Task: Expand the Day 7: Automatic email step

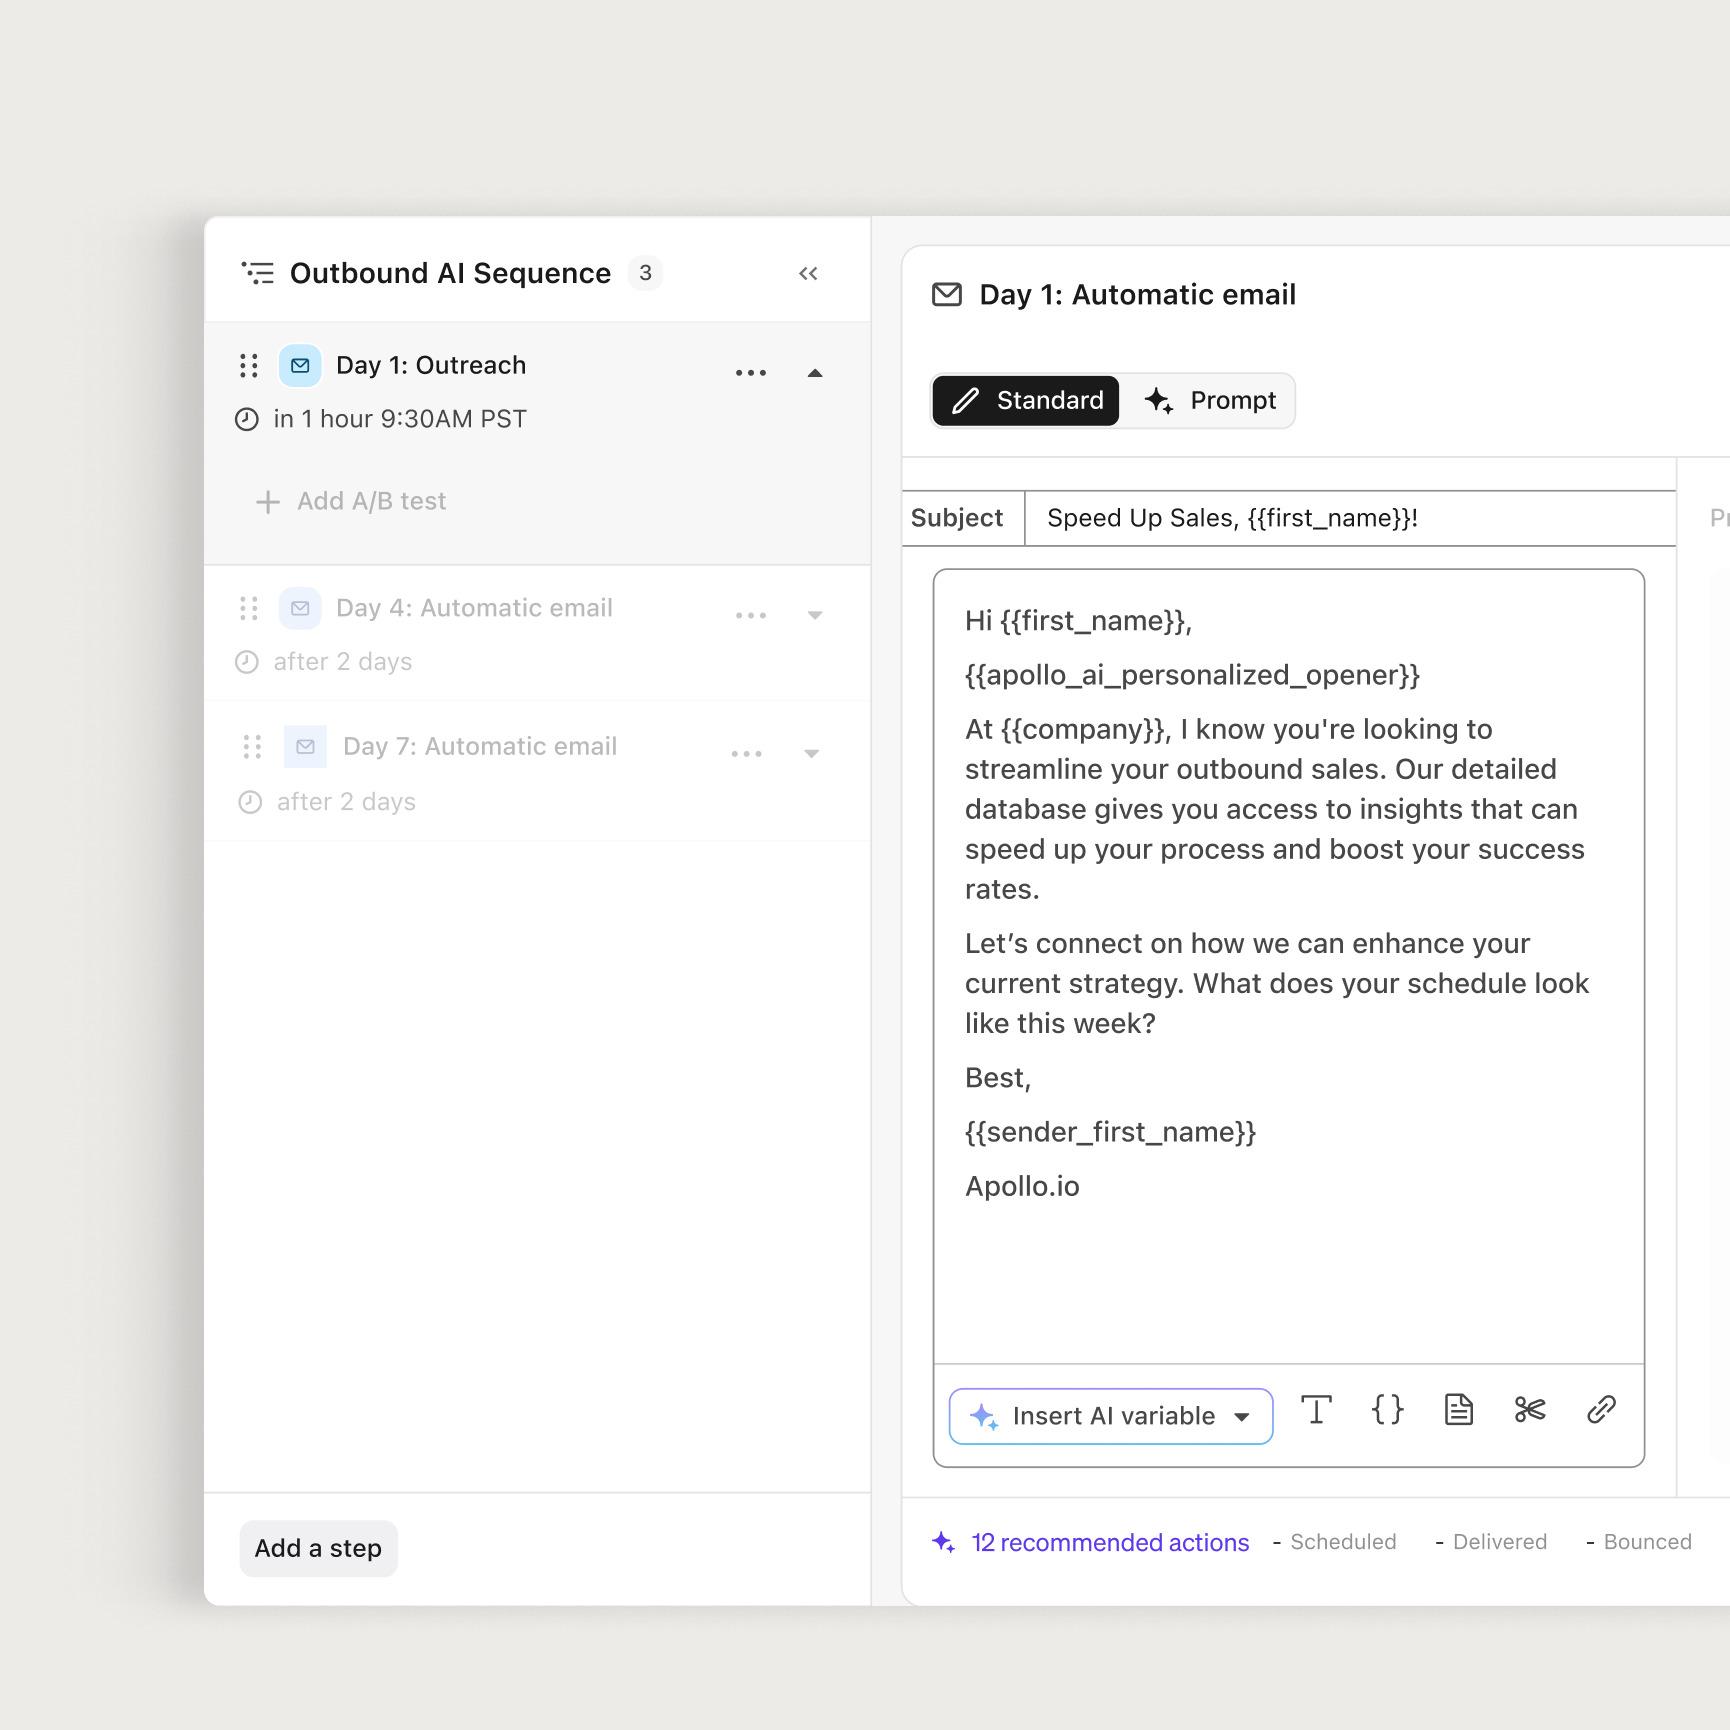Action: pos(812,754)
